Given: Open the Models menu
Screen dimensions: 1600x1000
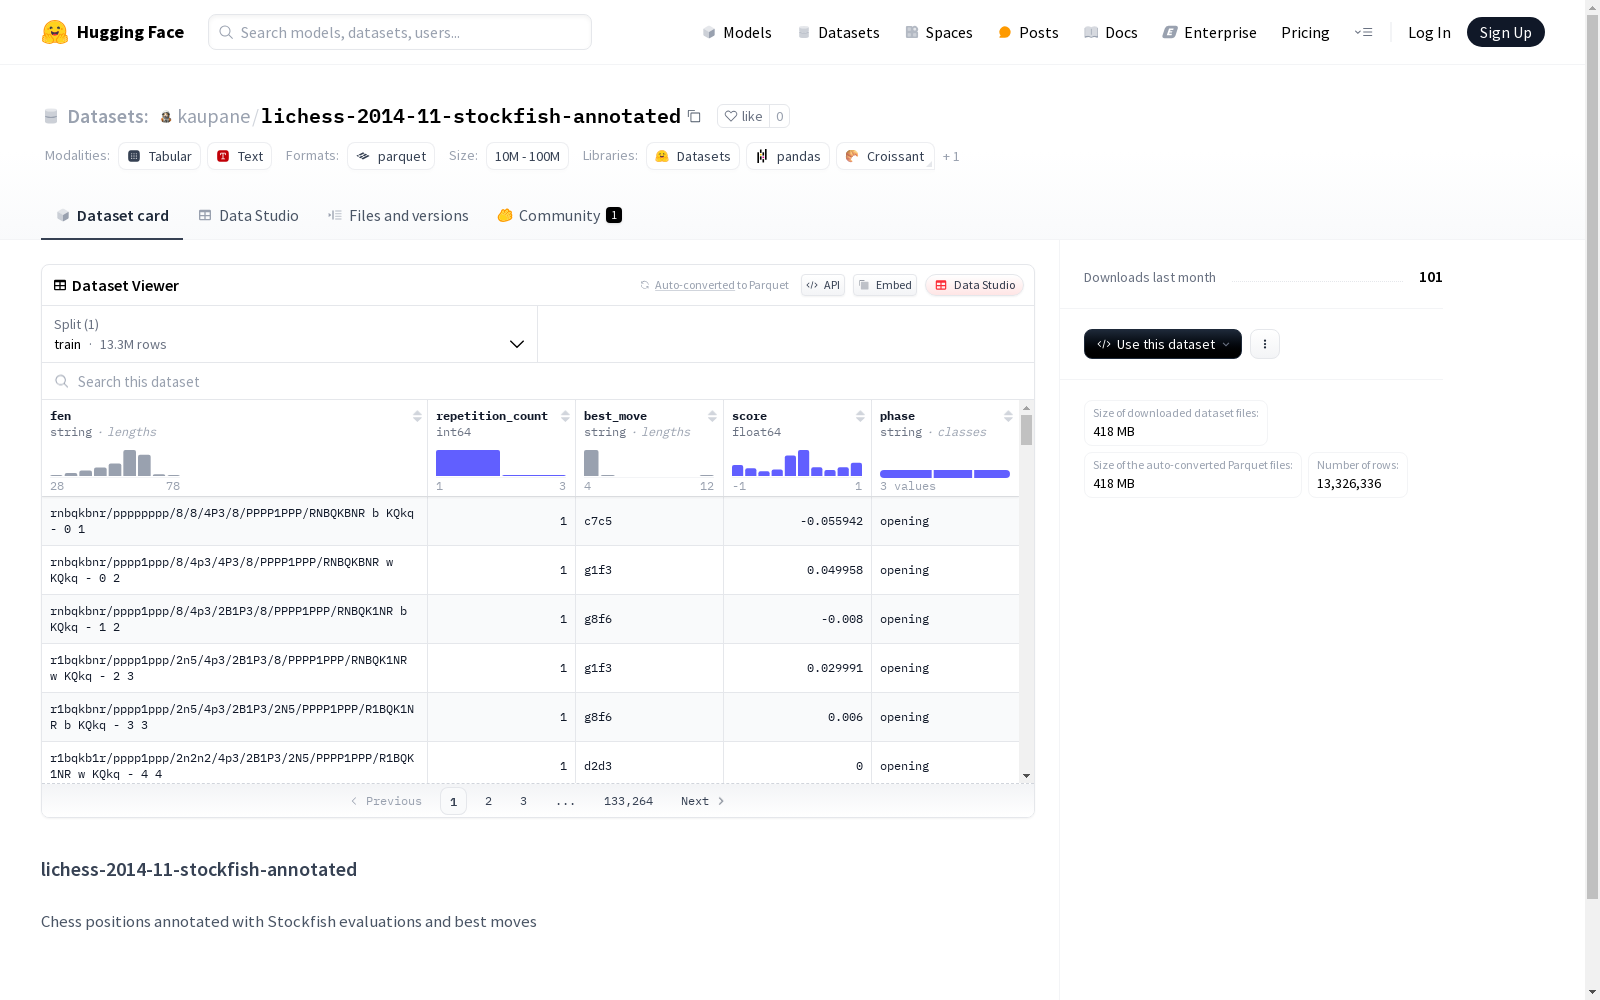Looking at the screenshot, I should [x=737, y=32].
